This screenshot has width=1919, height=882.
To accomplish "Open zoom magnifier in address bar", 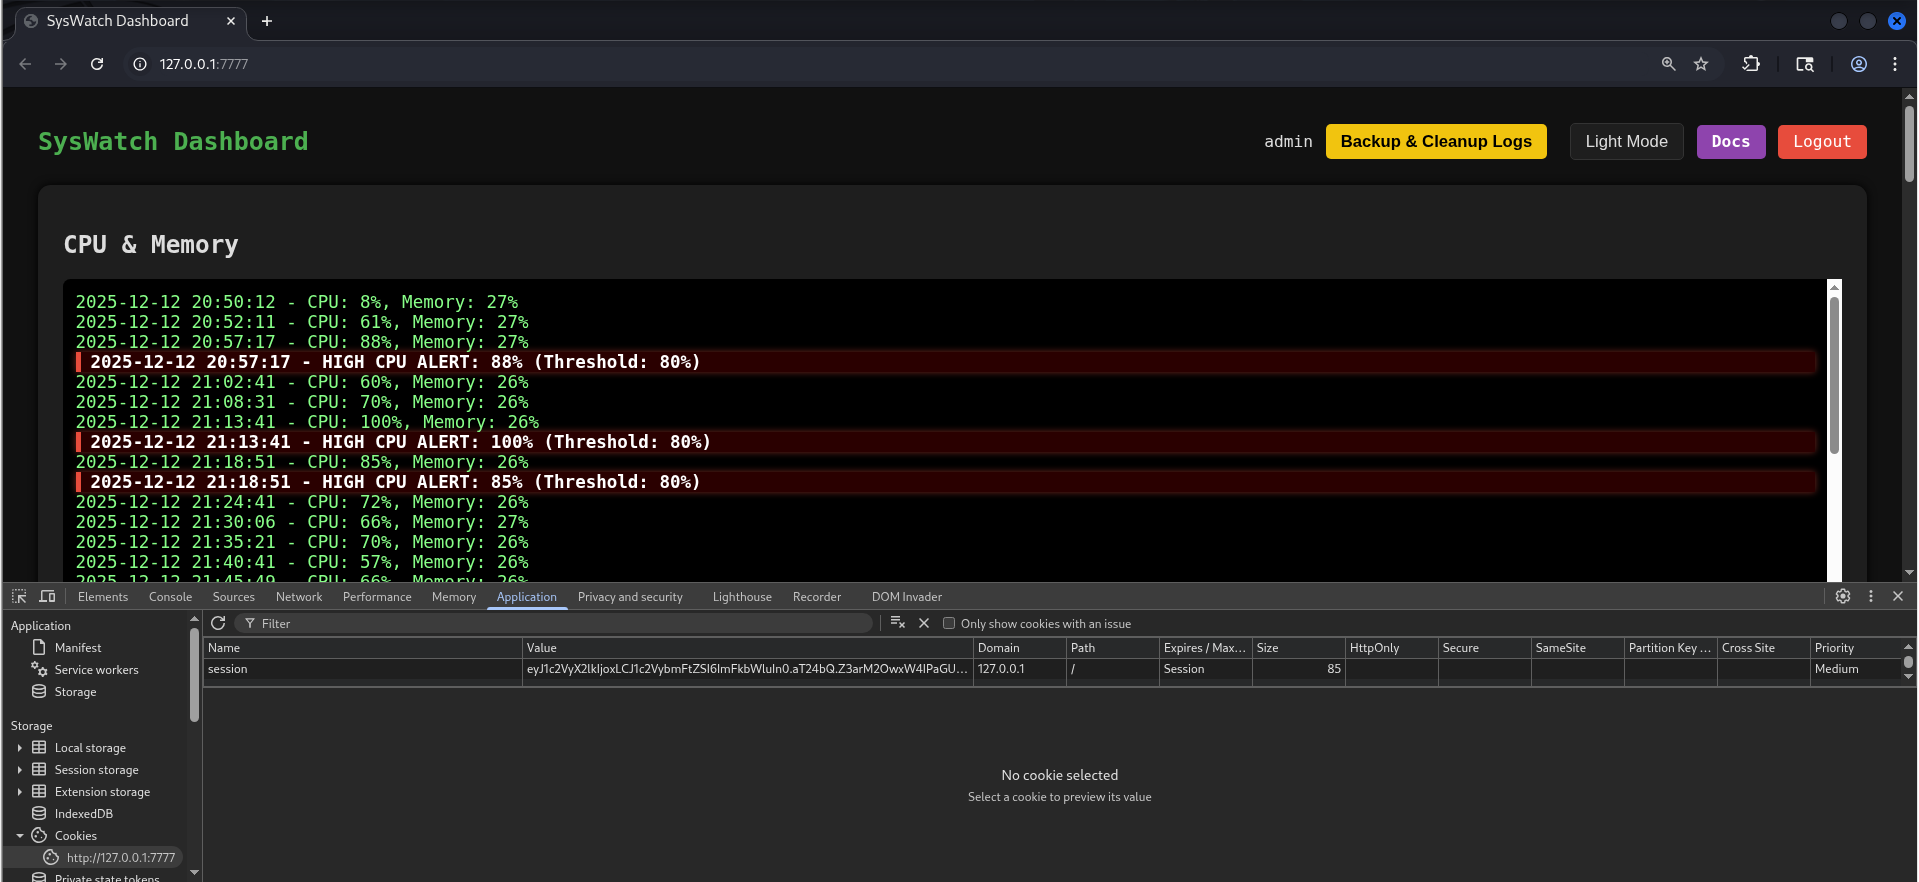I will coord(1668,64).
